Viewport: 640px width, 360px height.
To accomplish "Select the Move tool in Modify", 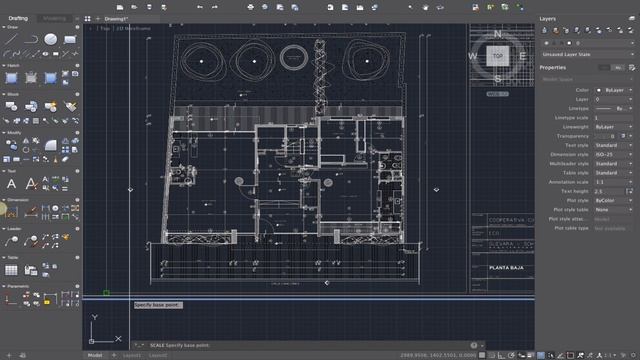I will click(x=11, y=144).
